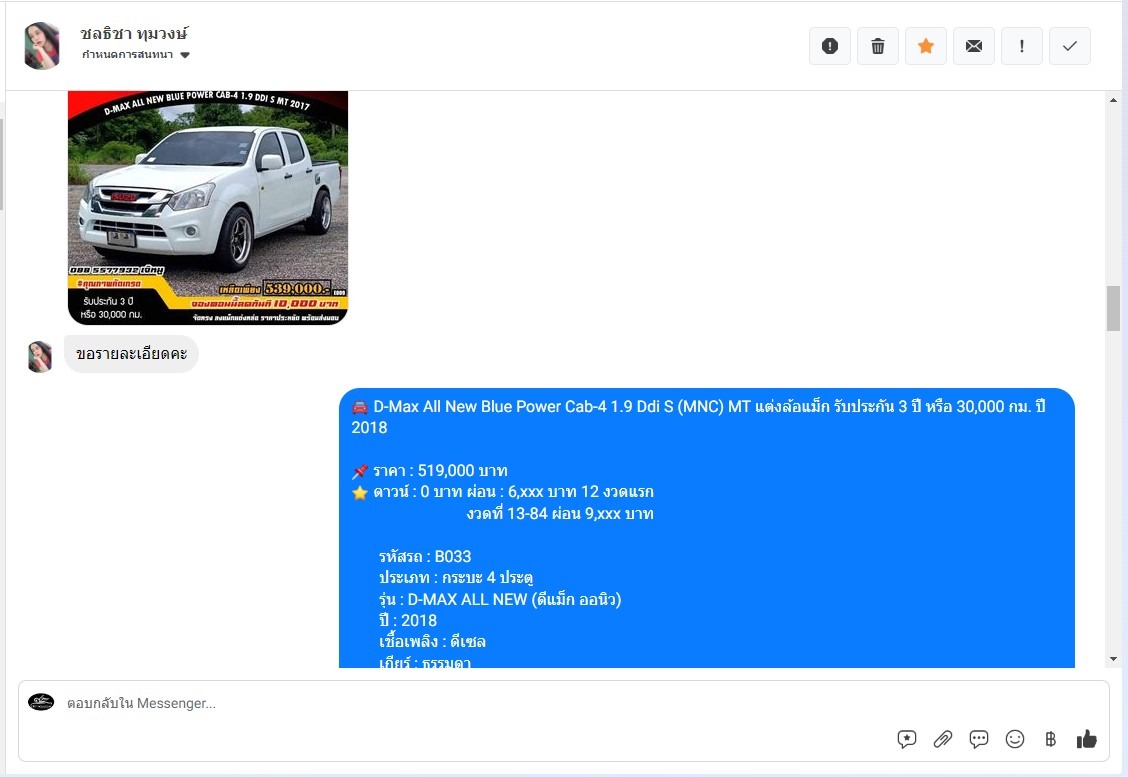Mark the conversation unread with the envelope icon

pyautogui.click(x=974, y=46)
